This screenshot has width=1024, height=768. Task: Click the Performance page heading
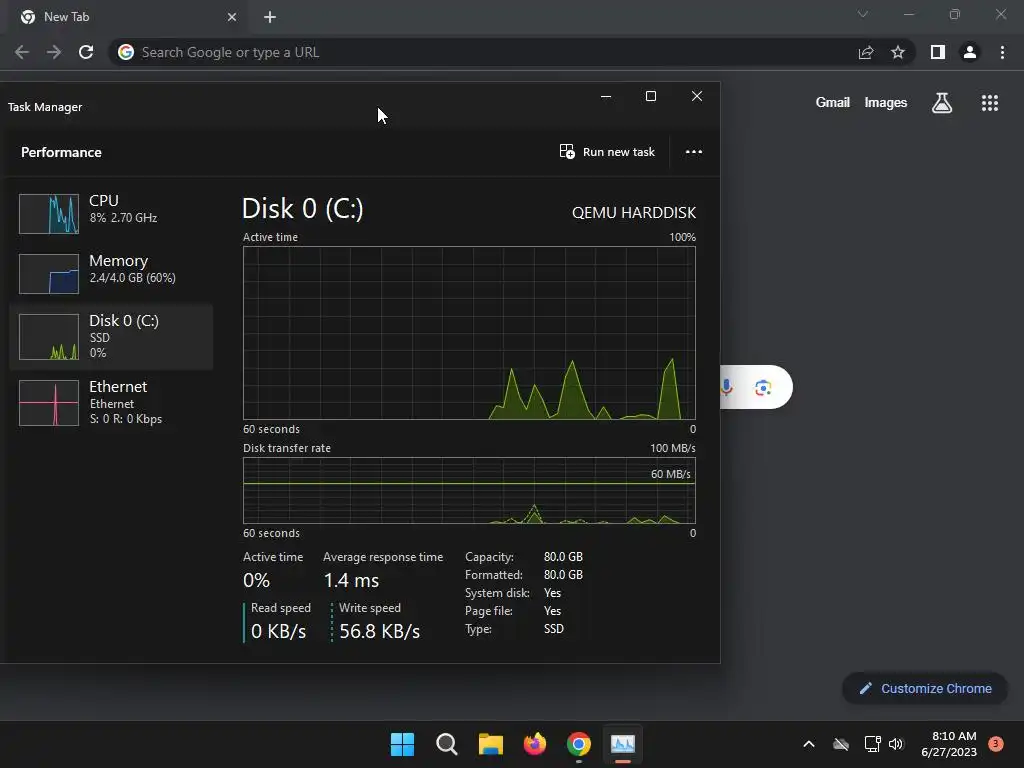pyautogui.click(x=61, y=152)
